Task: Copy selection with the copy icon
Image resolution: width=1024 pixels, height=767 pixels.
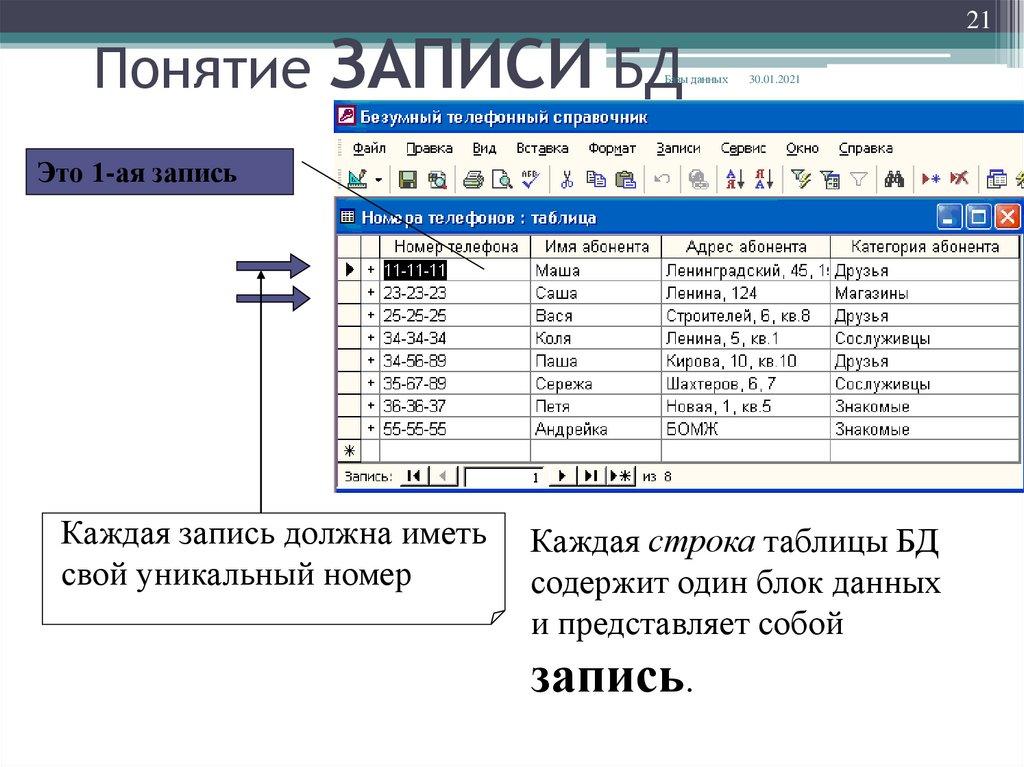Action: point(597,180)
